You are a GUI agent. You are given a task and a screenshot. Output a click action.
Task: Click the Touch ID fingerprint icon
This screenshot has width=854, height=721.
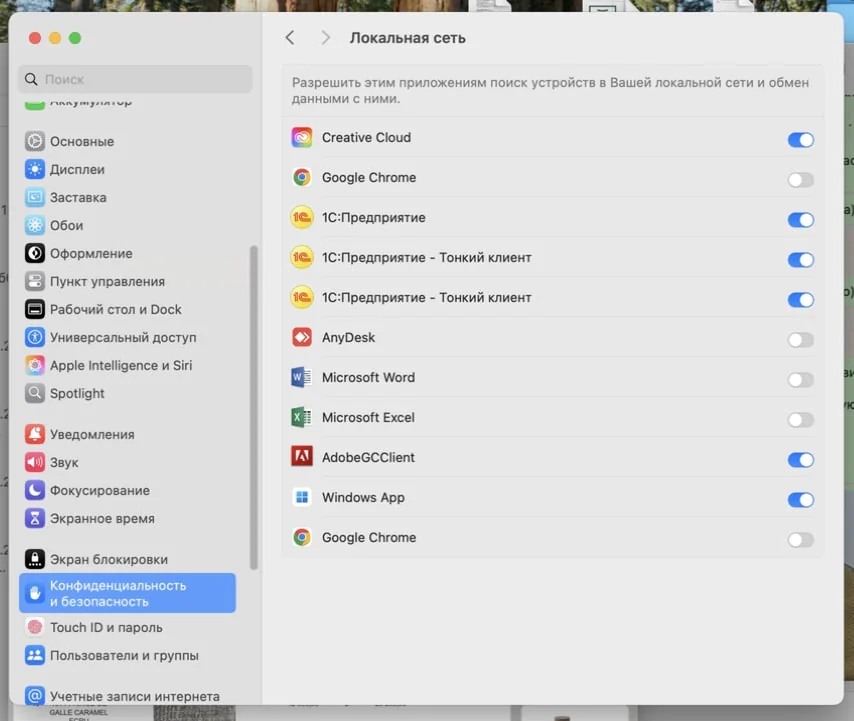pyautogui.click(x=35, y=627)
